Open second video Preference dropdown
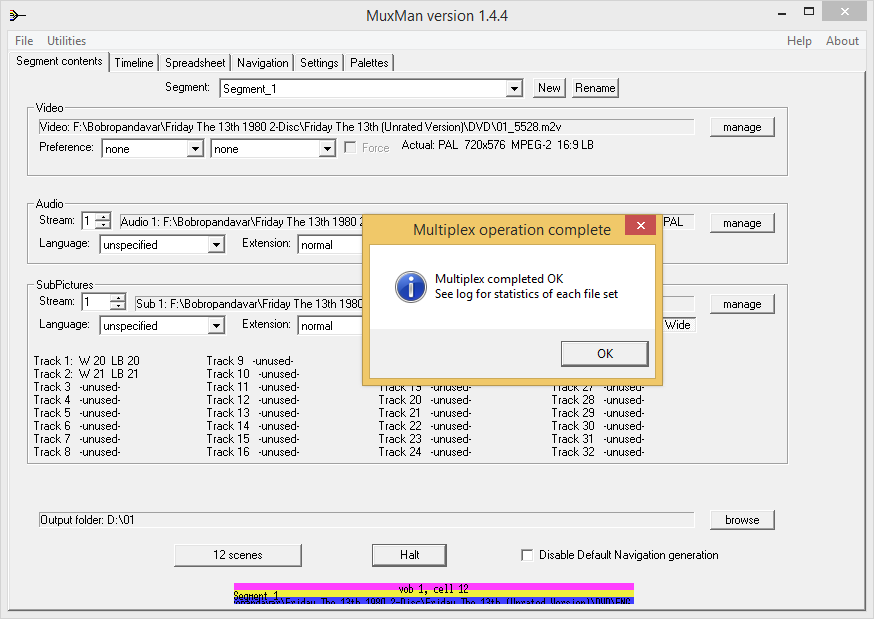The height and width of the screenshot is (619, 874). pyautogui.click(x=327, y=149)
